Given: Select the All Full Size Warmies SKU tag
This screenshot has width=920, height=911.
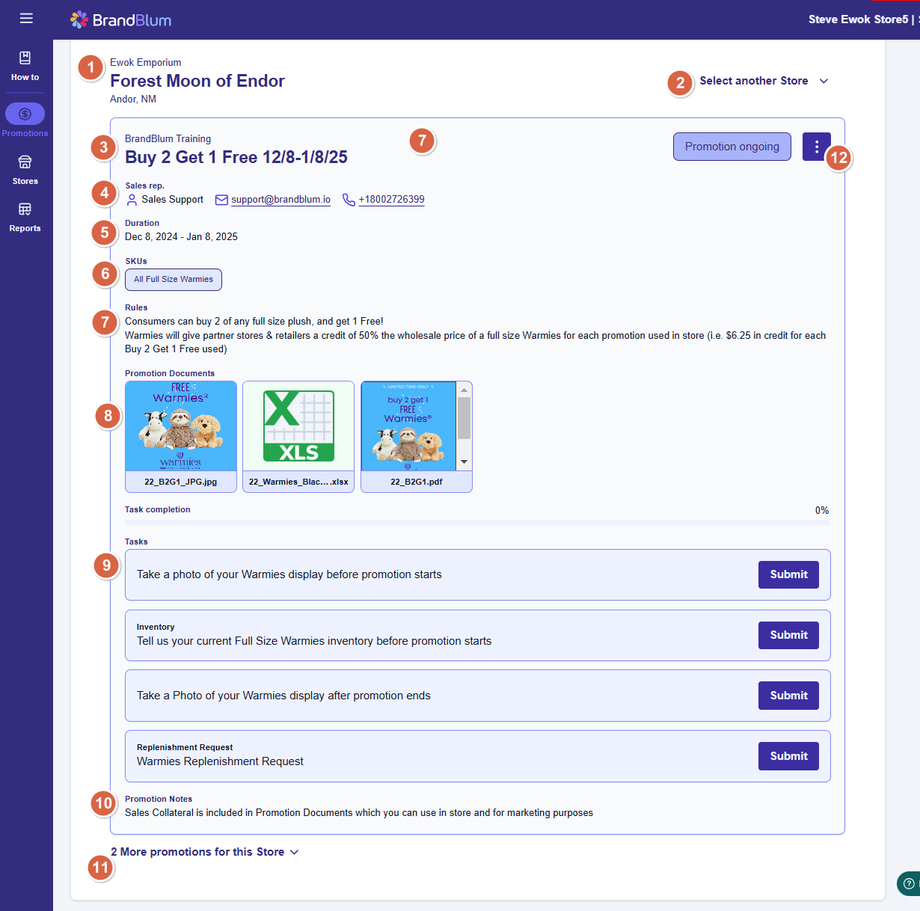Looking at the screenshot, I should click(x=173, y=279).
